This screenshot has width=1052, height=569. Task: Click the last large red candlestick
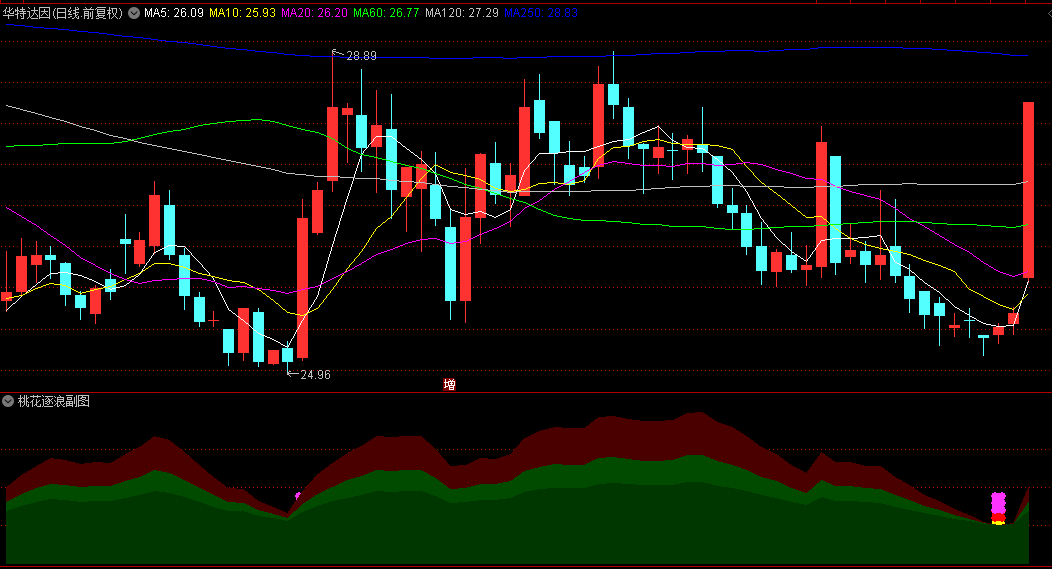pos(1028,189)
